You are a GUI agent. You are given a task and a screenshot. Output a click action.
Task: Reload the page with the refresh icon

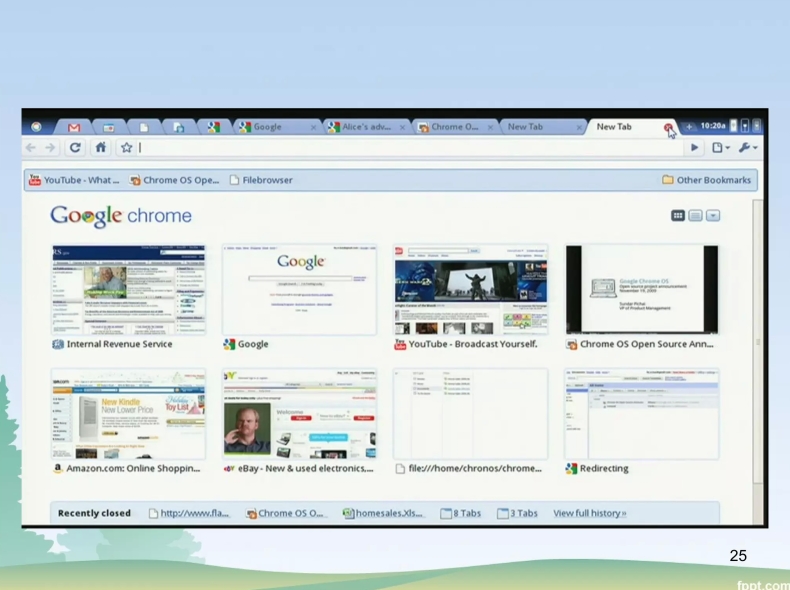pos(75,148)
